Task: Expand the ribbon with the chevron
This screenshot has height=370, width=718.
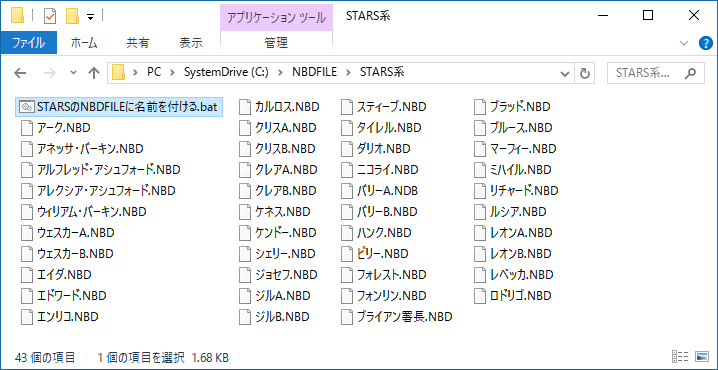Action: click(684, 44)
